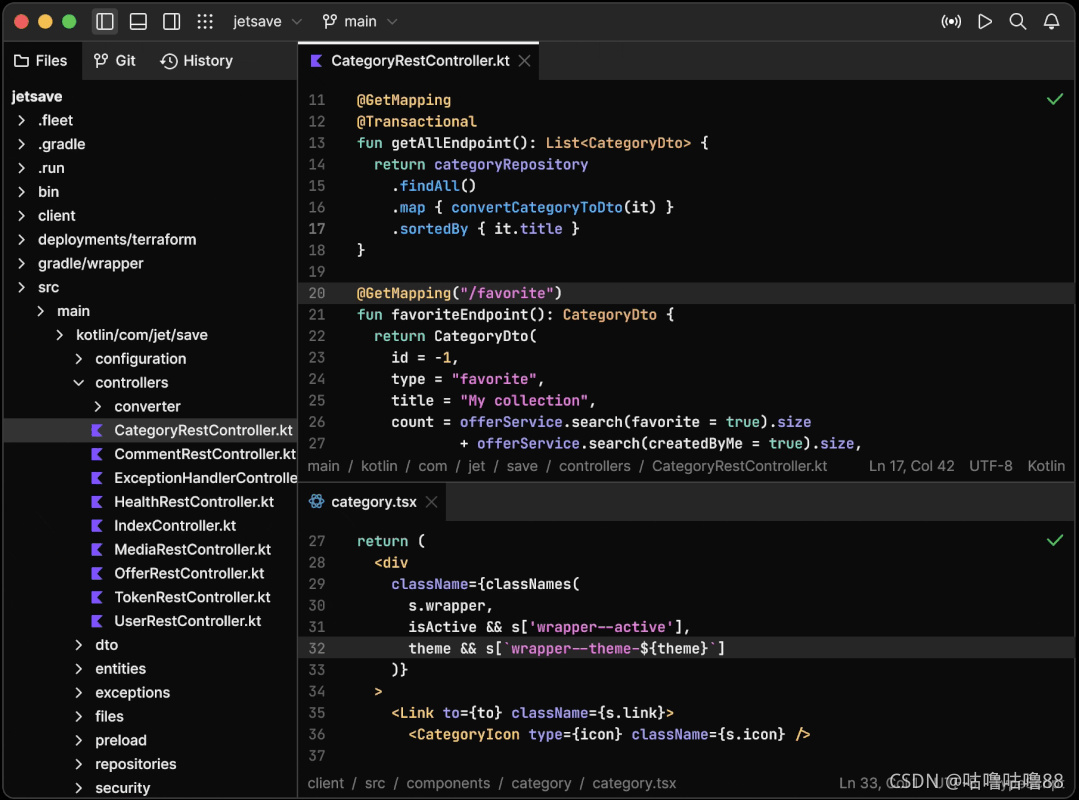Toggle the right sidebar panel
Viewport: 1079px width, 800px height.
point(172,21)
